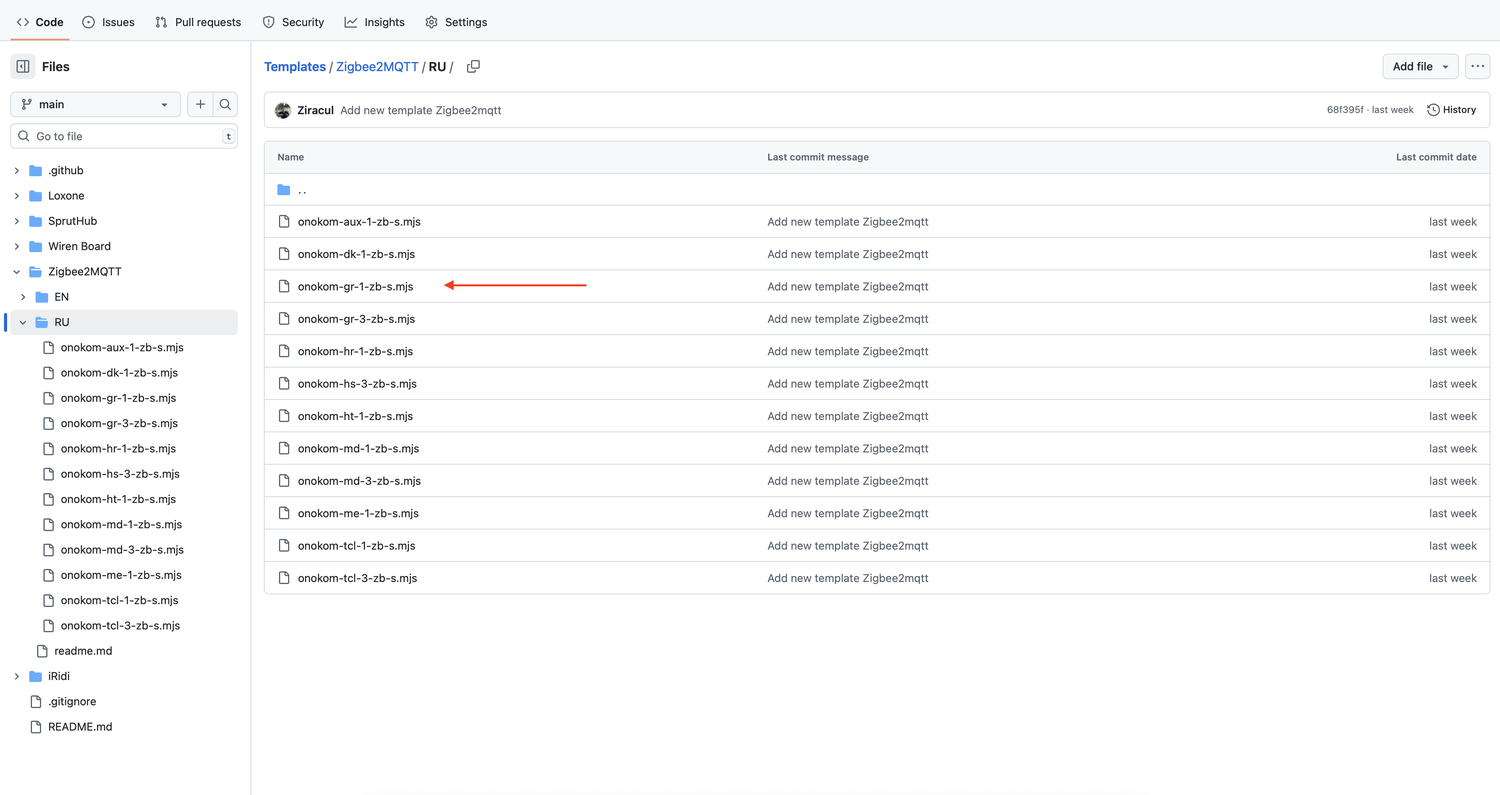Click the search magnifier icon beside branch
The height and width of the screenshot is (795, 1500).
[226, 104]
